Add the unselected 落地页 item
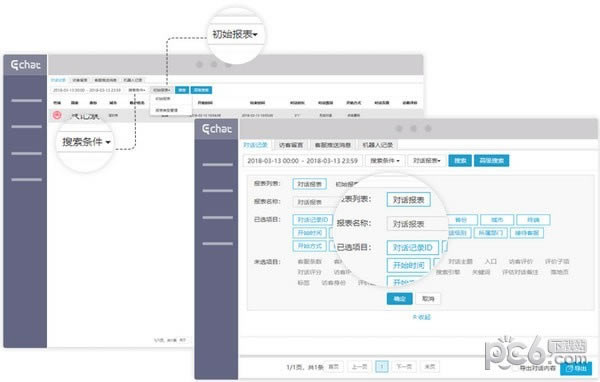 click(559, 272)
